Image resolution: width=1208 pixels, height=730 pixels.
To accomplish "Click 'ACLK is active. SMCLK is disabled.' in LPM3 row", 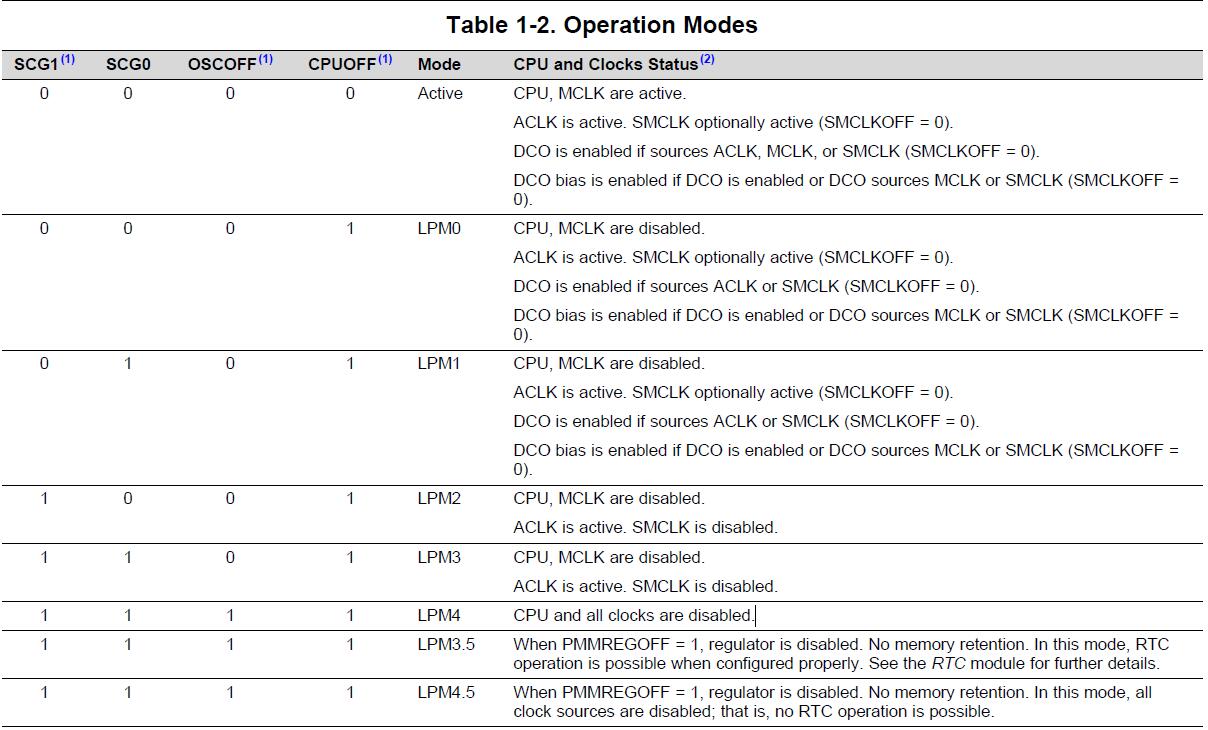I will (x=645, y=586).
